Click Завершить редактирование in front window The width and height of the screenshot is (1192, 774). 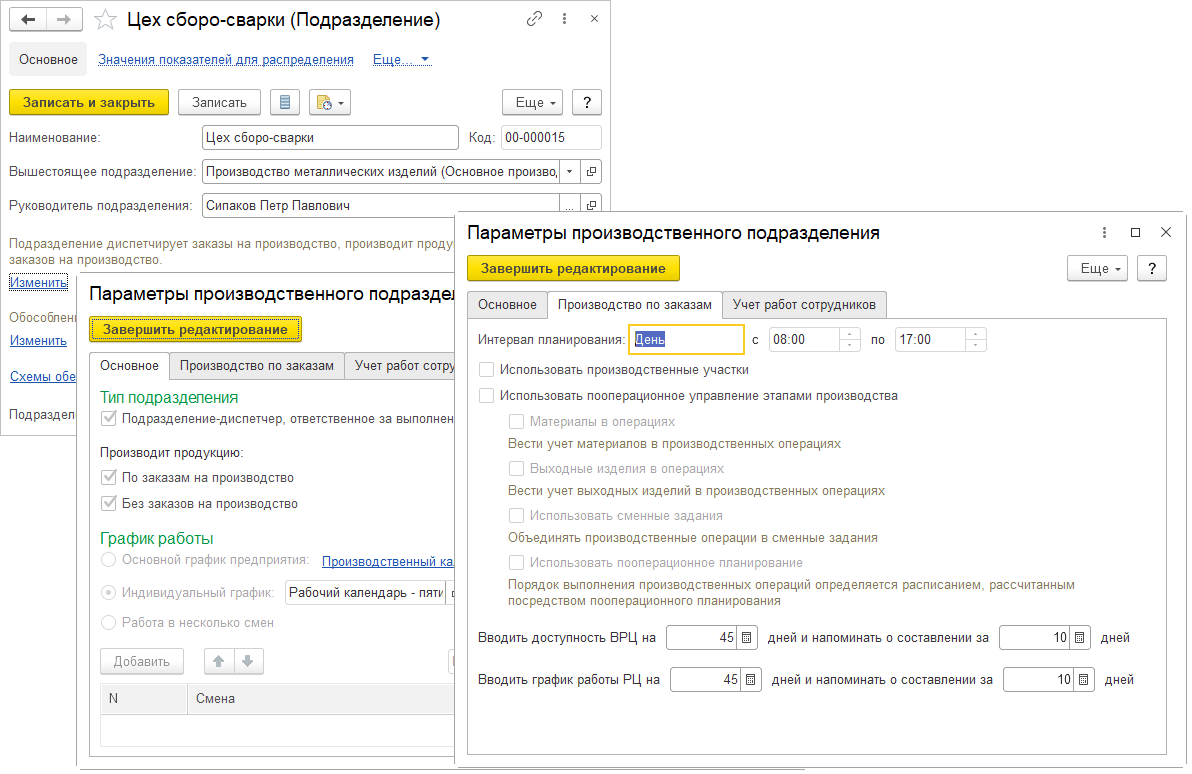pyautogui.click(x=573, y=268)
